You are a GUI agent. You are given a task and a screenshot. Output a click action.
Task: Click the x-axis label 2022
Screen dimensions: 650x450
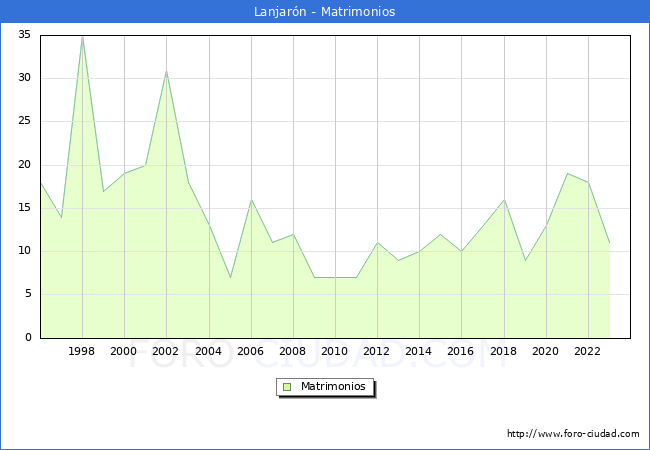[588, 351]
